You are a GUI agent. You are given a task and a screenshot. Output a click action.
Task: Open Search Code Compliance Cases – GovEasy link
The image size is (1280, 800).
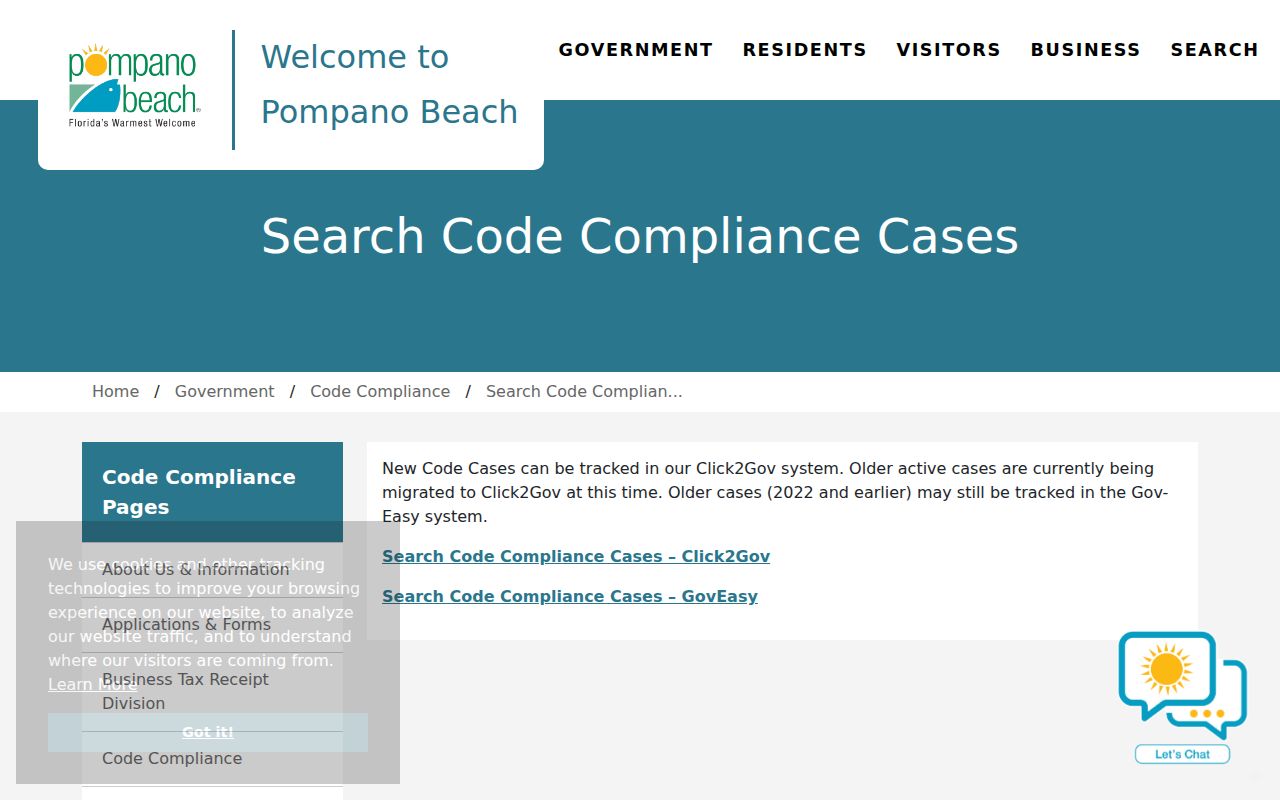pos(570,597)
